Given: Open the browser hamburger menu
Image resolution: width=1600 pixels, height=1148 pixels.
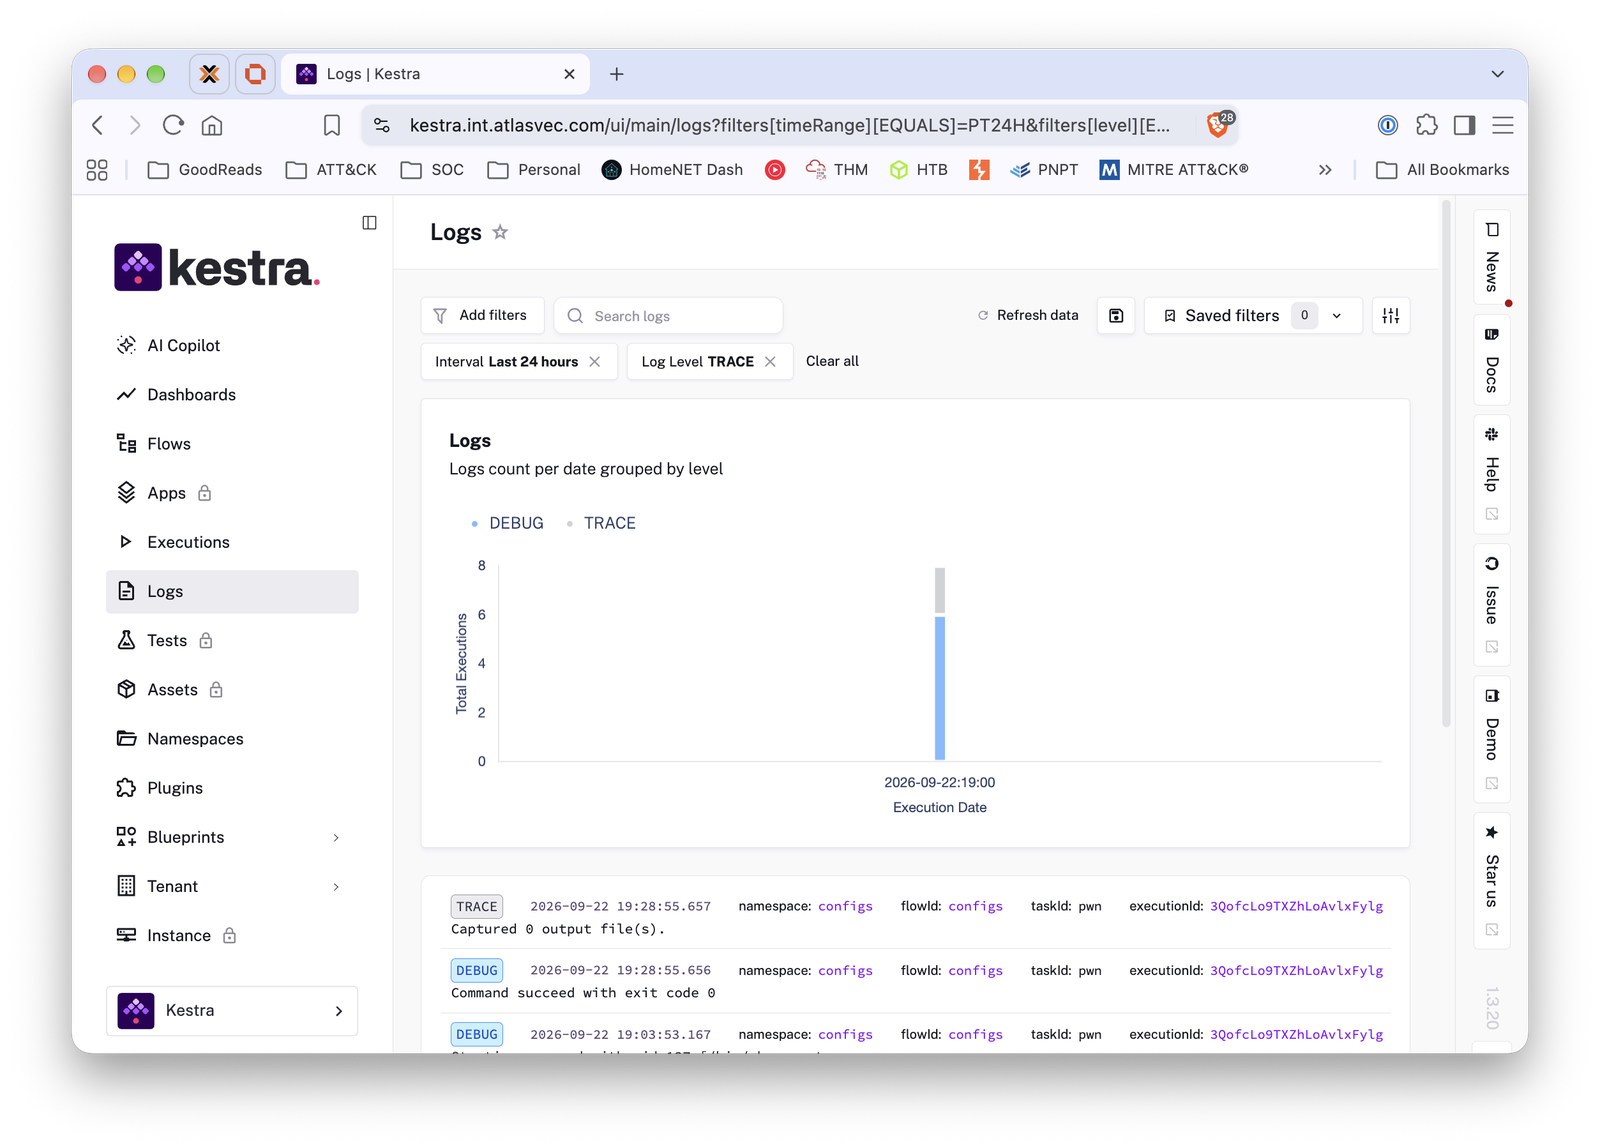Looking at the screenshot, I should click(x=1502, y=125).
